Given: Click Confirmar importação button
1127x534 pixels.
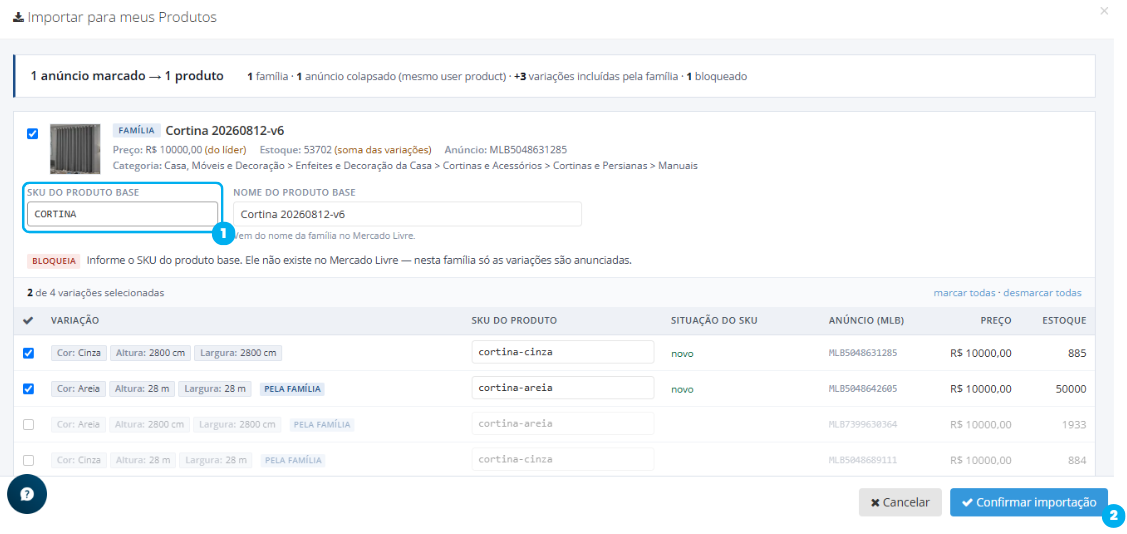Looking at the screenshot, I should pyautogui.click(x=1029, y=502).
